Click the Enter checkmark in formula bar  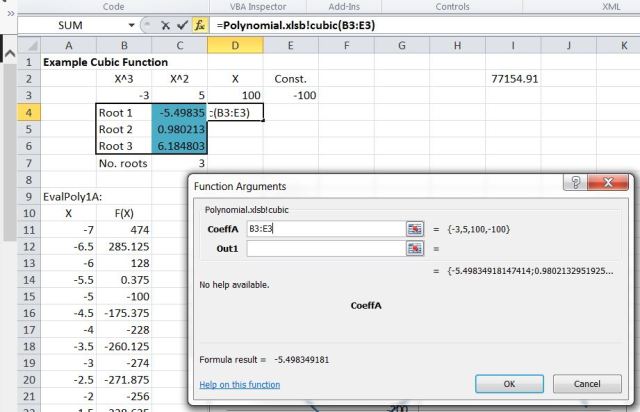pyautogui.click(x=180, y=24)
